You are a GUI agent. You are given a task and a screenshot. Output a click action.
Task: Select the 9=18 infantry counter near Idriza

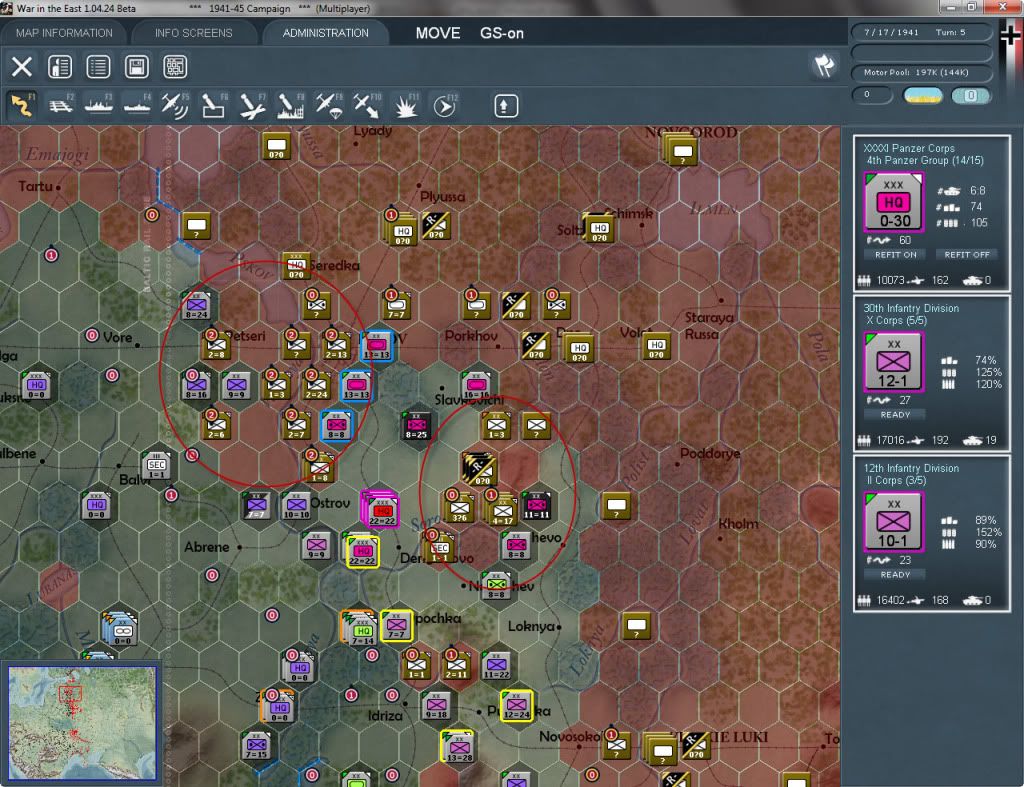(436, 707)
